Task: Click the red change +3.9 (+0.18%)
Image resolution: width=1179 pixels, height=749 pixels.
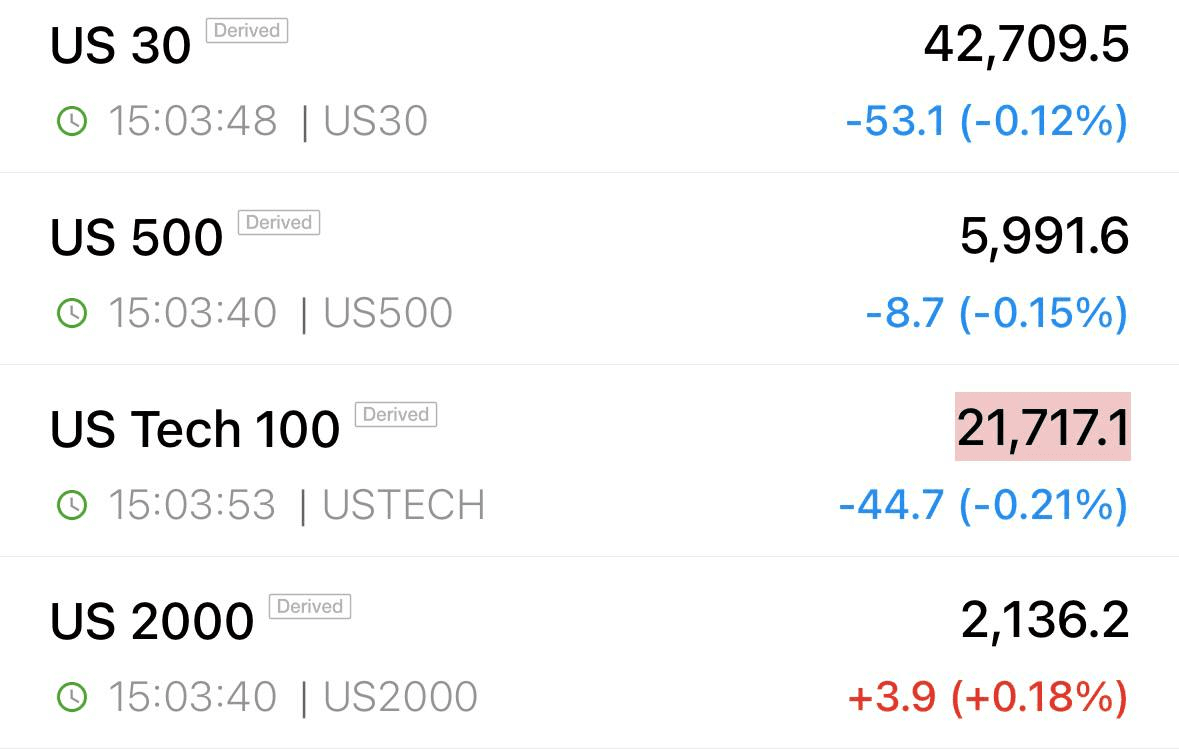Action: [x=988, y=696]
